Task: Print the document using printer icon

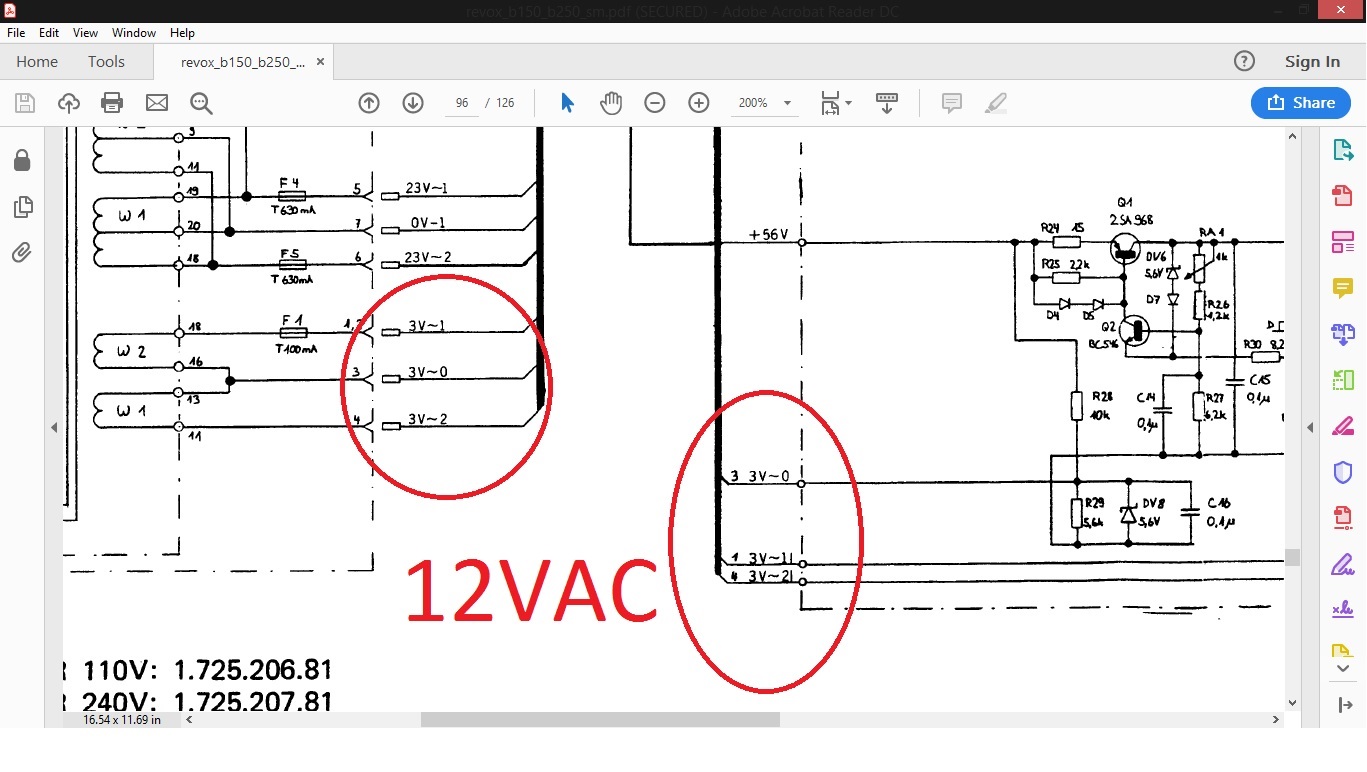Action: click(112, 103)
